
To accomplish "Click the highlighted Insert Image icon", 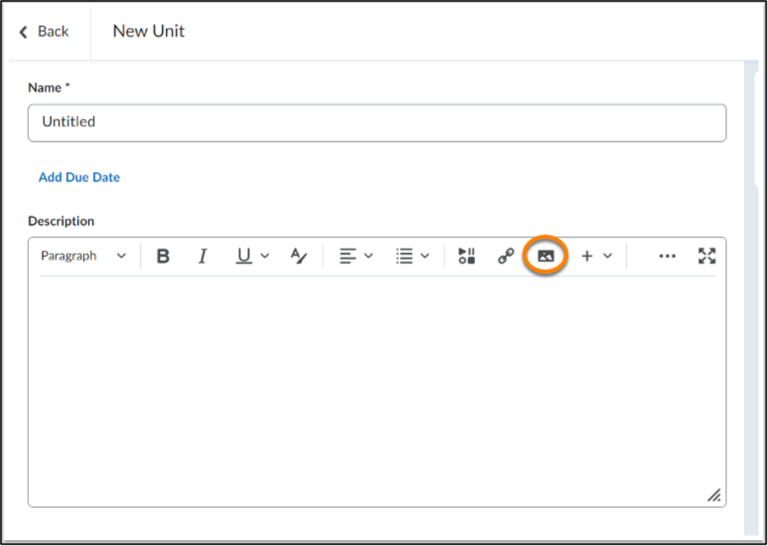I will pyautogui.click(x=545, y=256).
